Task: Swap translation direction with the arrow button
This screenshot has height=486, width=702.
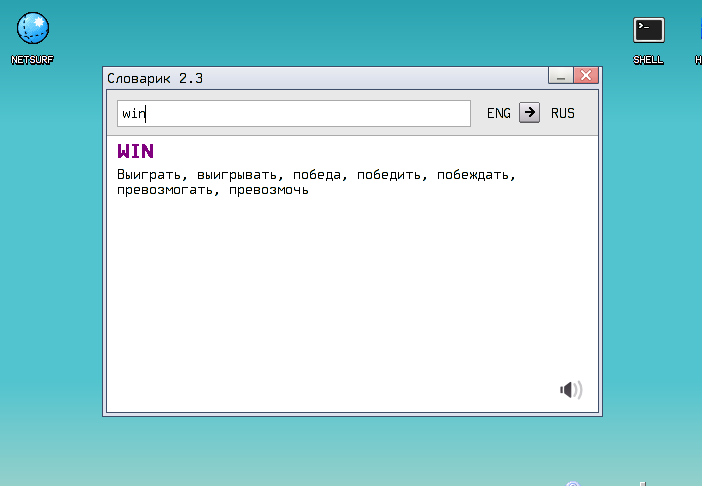Action: point(529,113)
